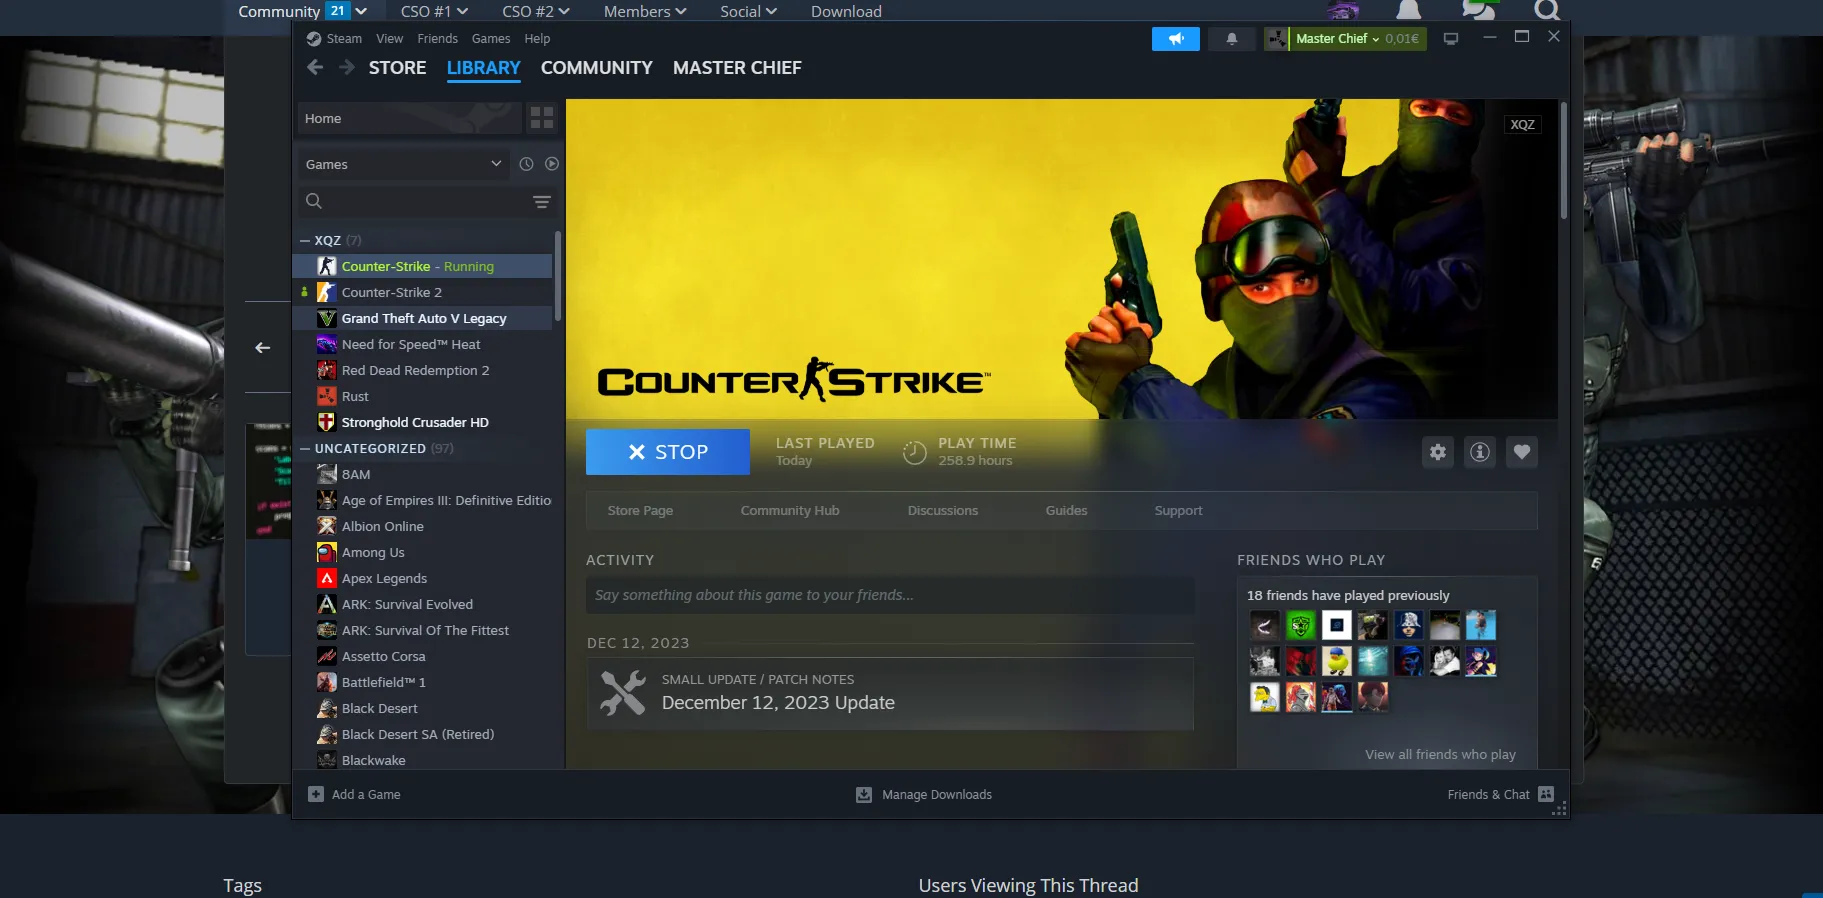Open December 12, 2023 Update patch notes
Screen dimensions: 1823x898
click(890, 693)
